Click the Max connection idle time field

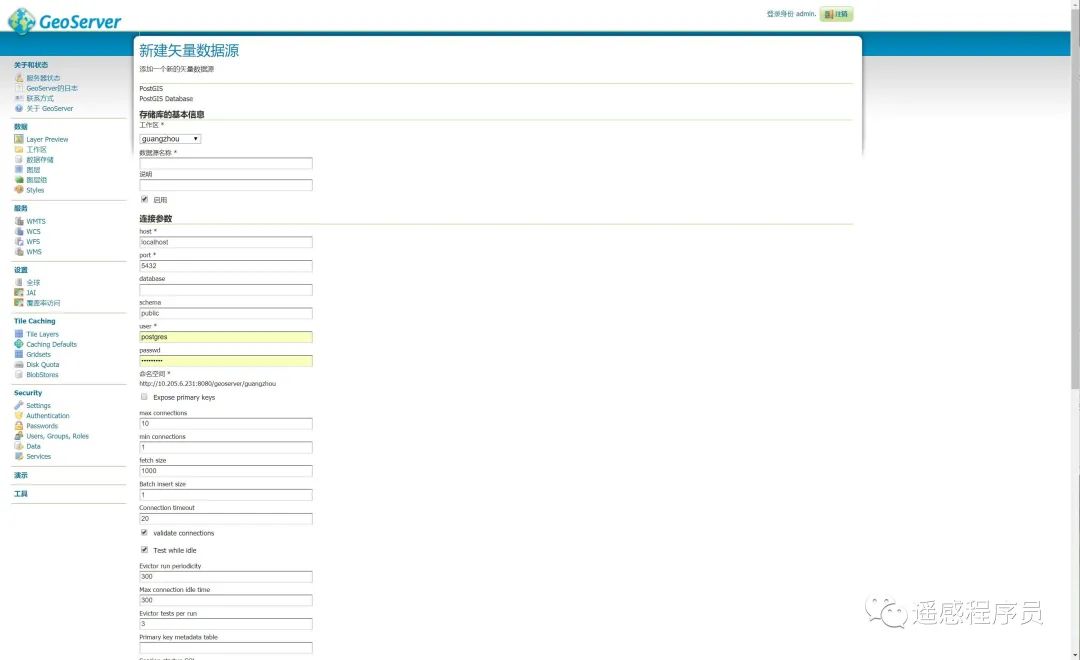pos(226,600)
